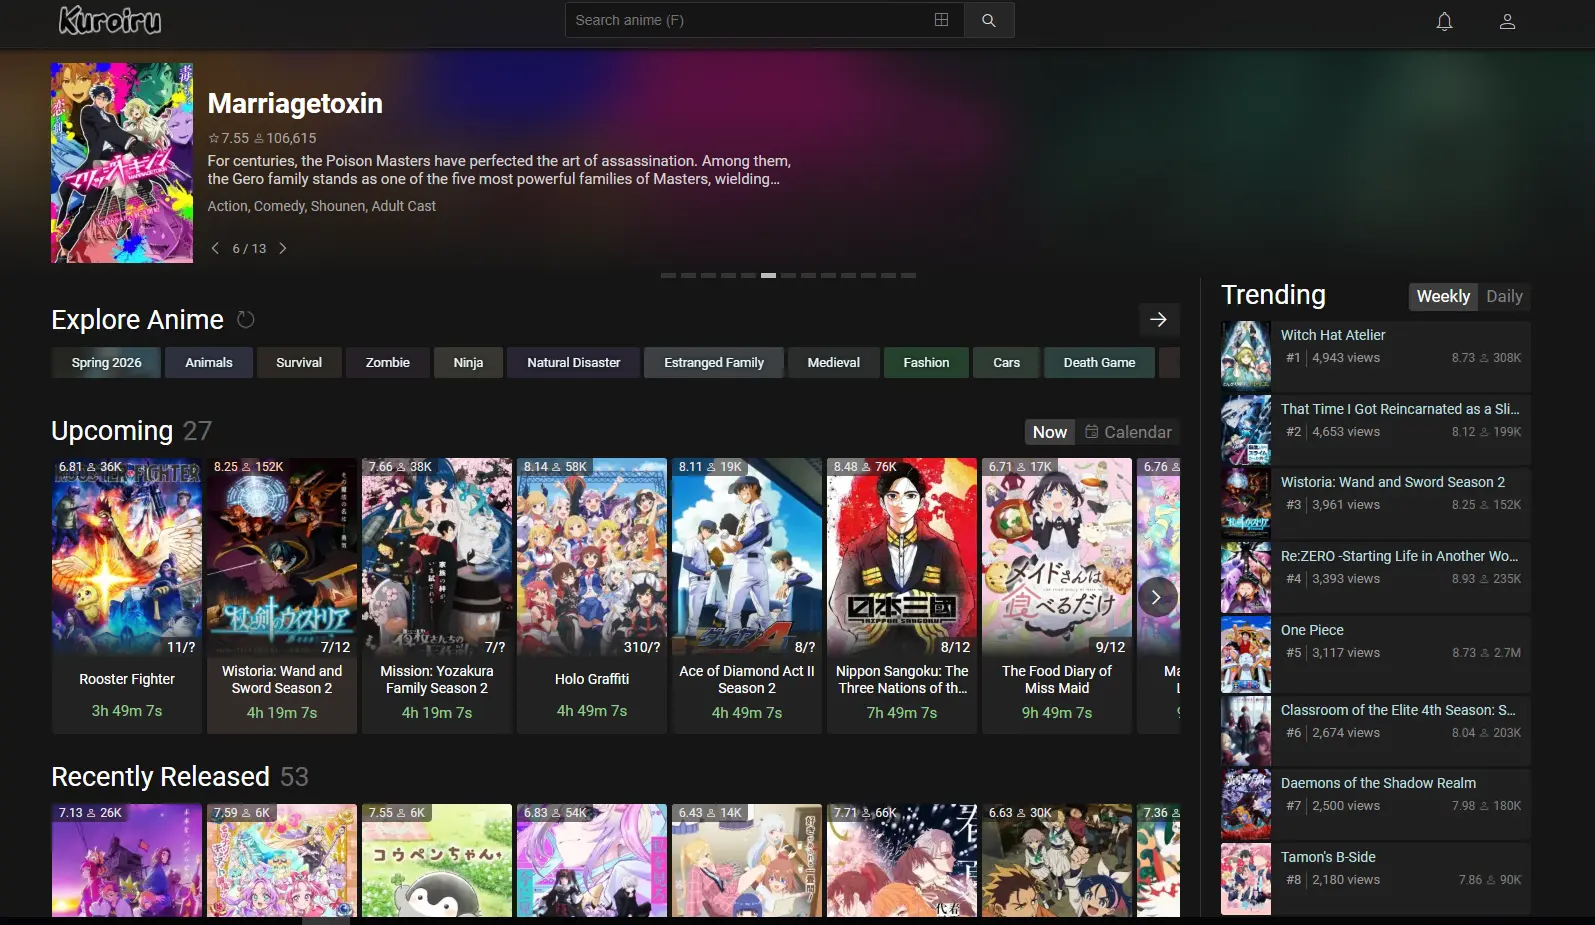Screen dimensions: 1595x925
Task: Go to the Explore Anime arrow button
Action: pyautogui.click(x=1159, y=320)
